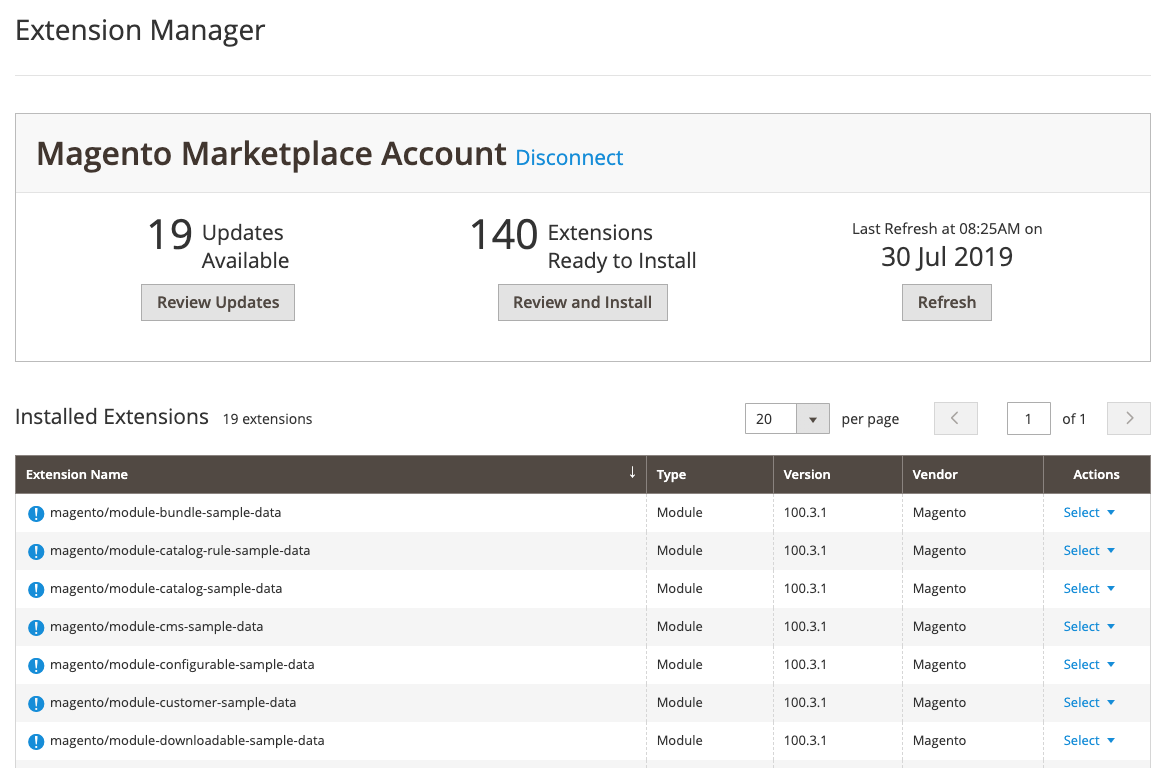Click the warning icon beside magento/module-bundle-sample-data
The image size is (1174, 768).
[x=36, y=512]
